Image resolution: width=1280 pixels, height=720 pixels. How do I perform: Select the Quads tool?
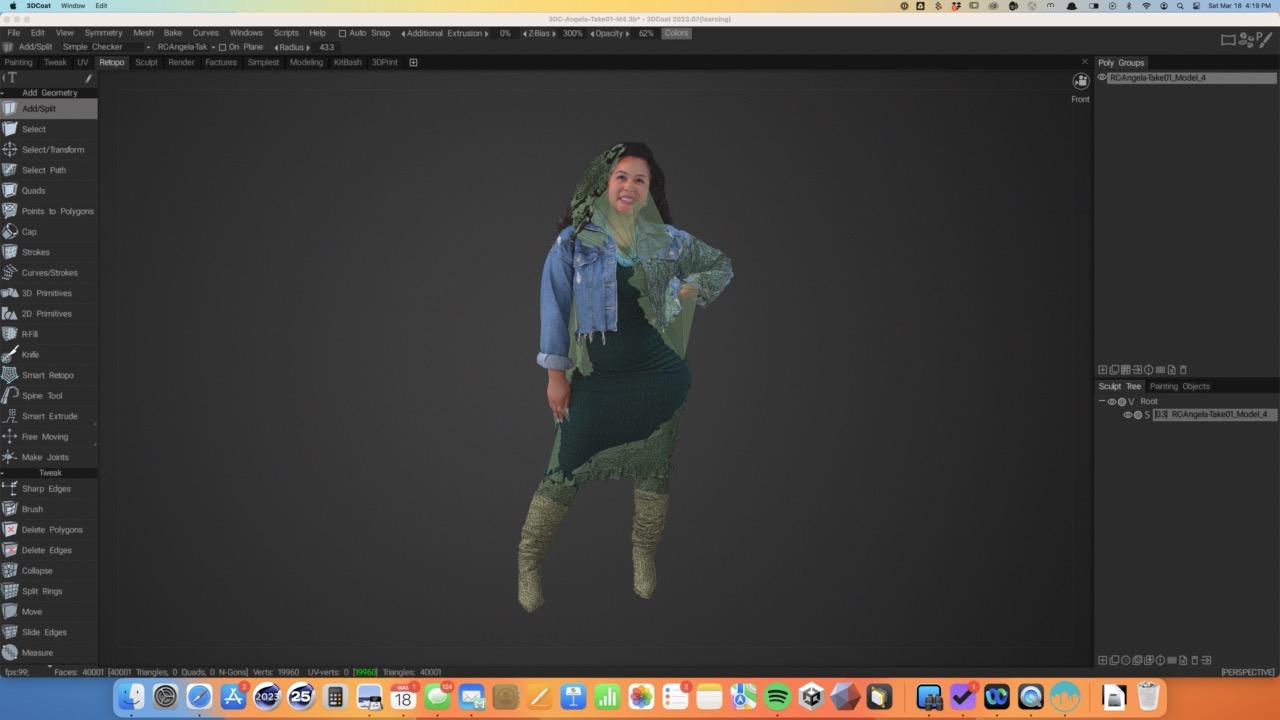33,191
